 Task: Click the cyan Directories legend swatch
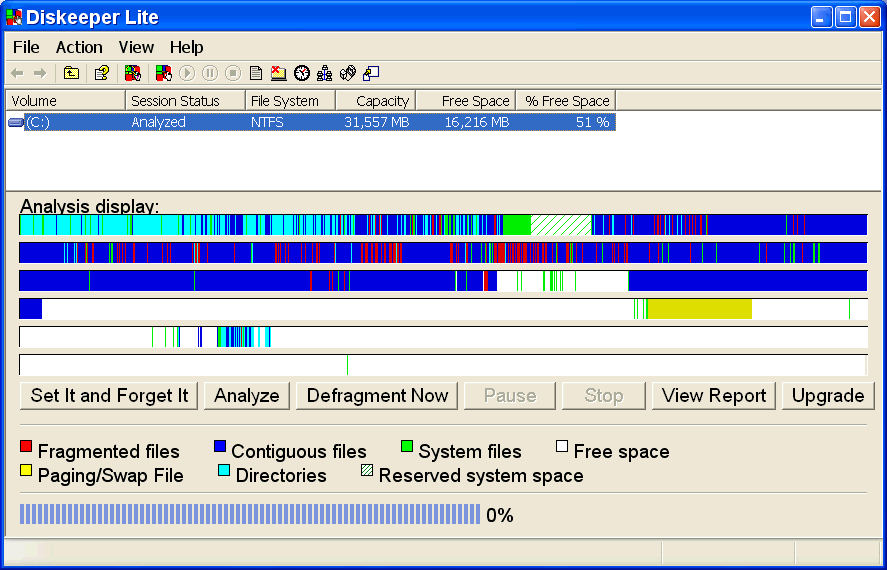(224, 470)
